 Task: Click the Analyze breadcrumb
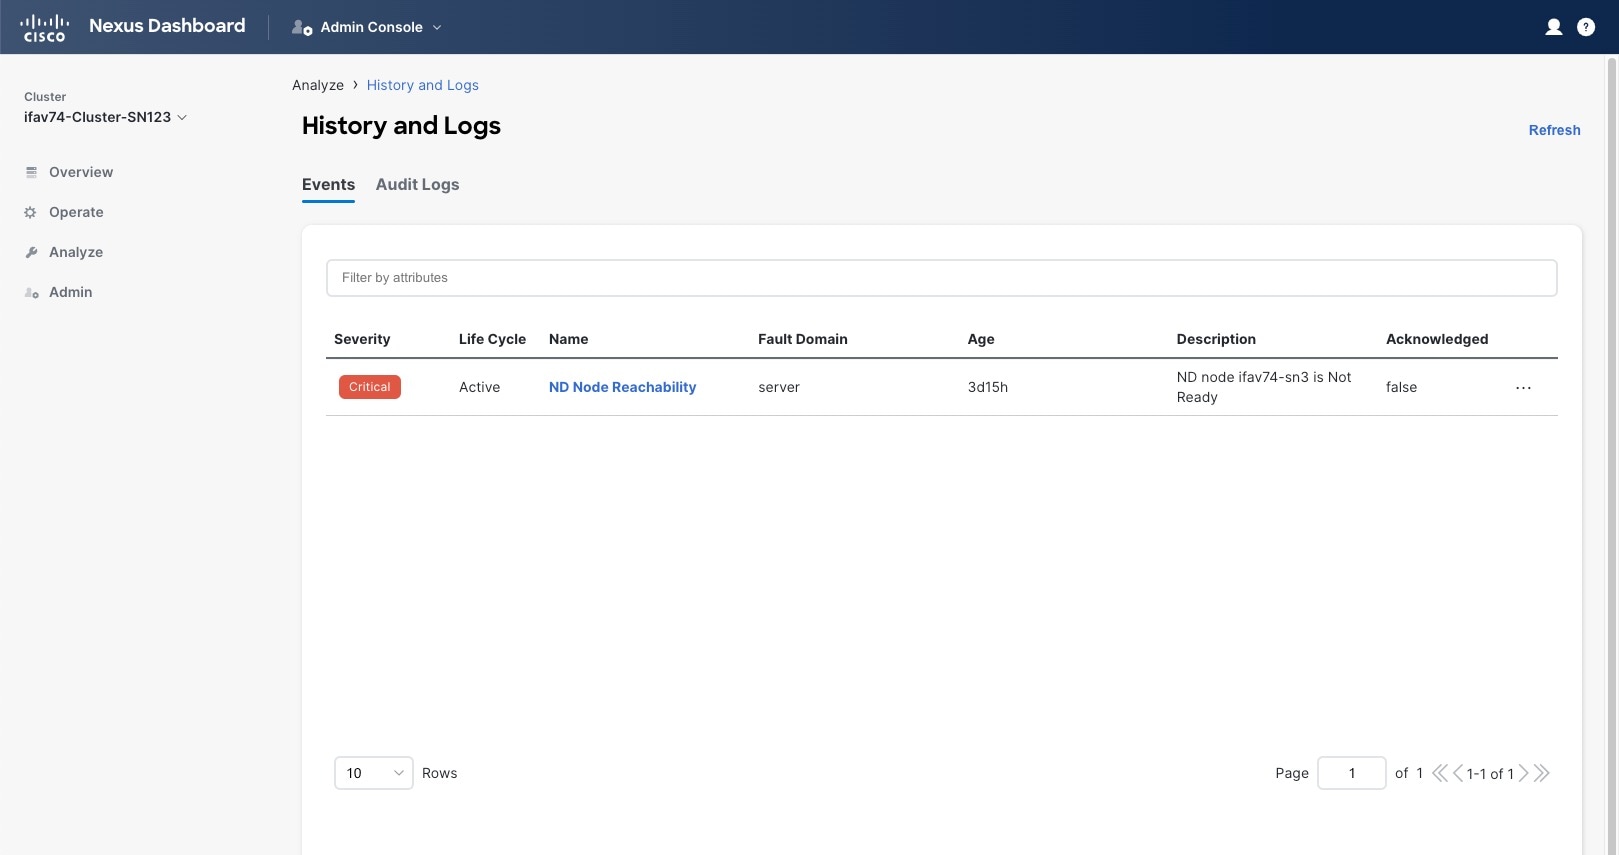(x=318, y=85)
